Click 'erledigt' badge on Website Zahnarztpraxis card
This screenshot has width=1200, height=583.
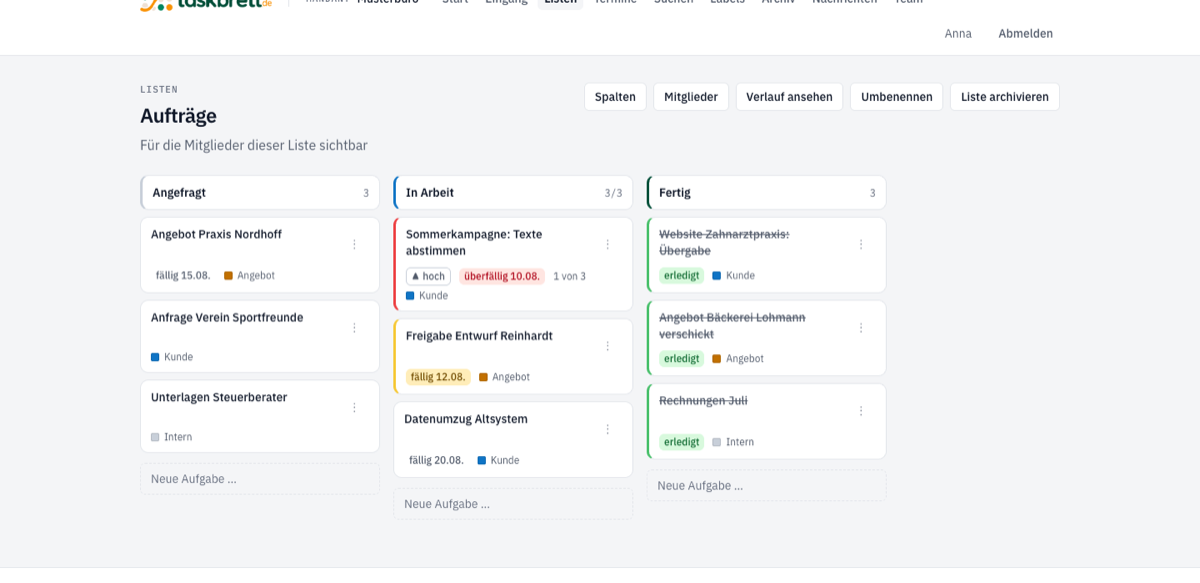682,275
